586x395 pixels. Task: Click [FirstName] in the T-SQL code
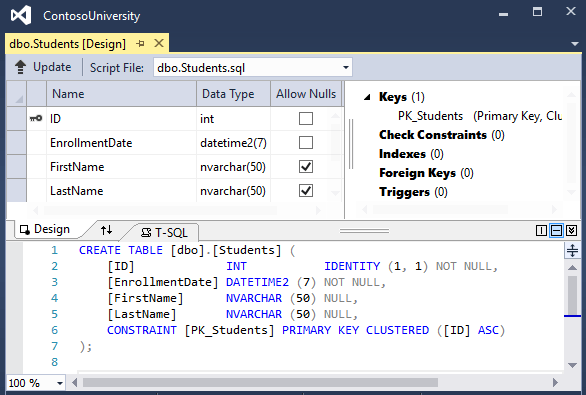tap(145, 298)
